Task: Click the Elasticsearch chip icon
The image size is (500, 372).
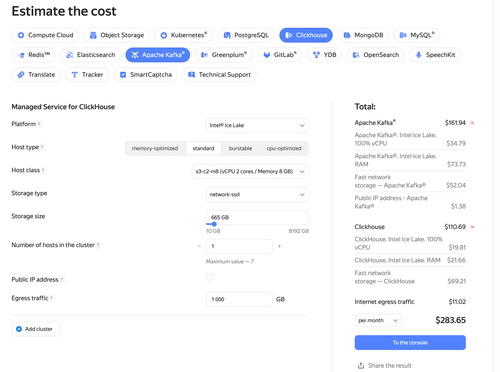Action: [x=70, y=55]
